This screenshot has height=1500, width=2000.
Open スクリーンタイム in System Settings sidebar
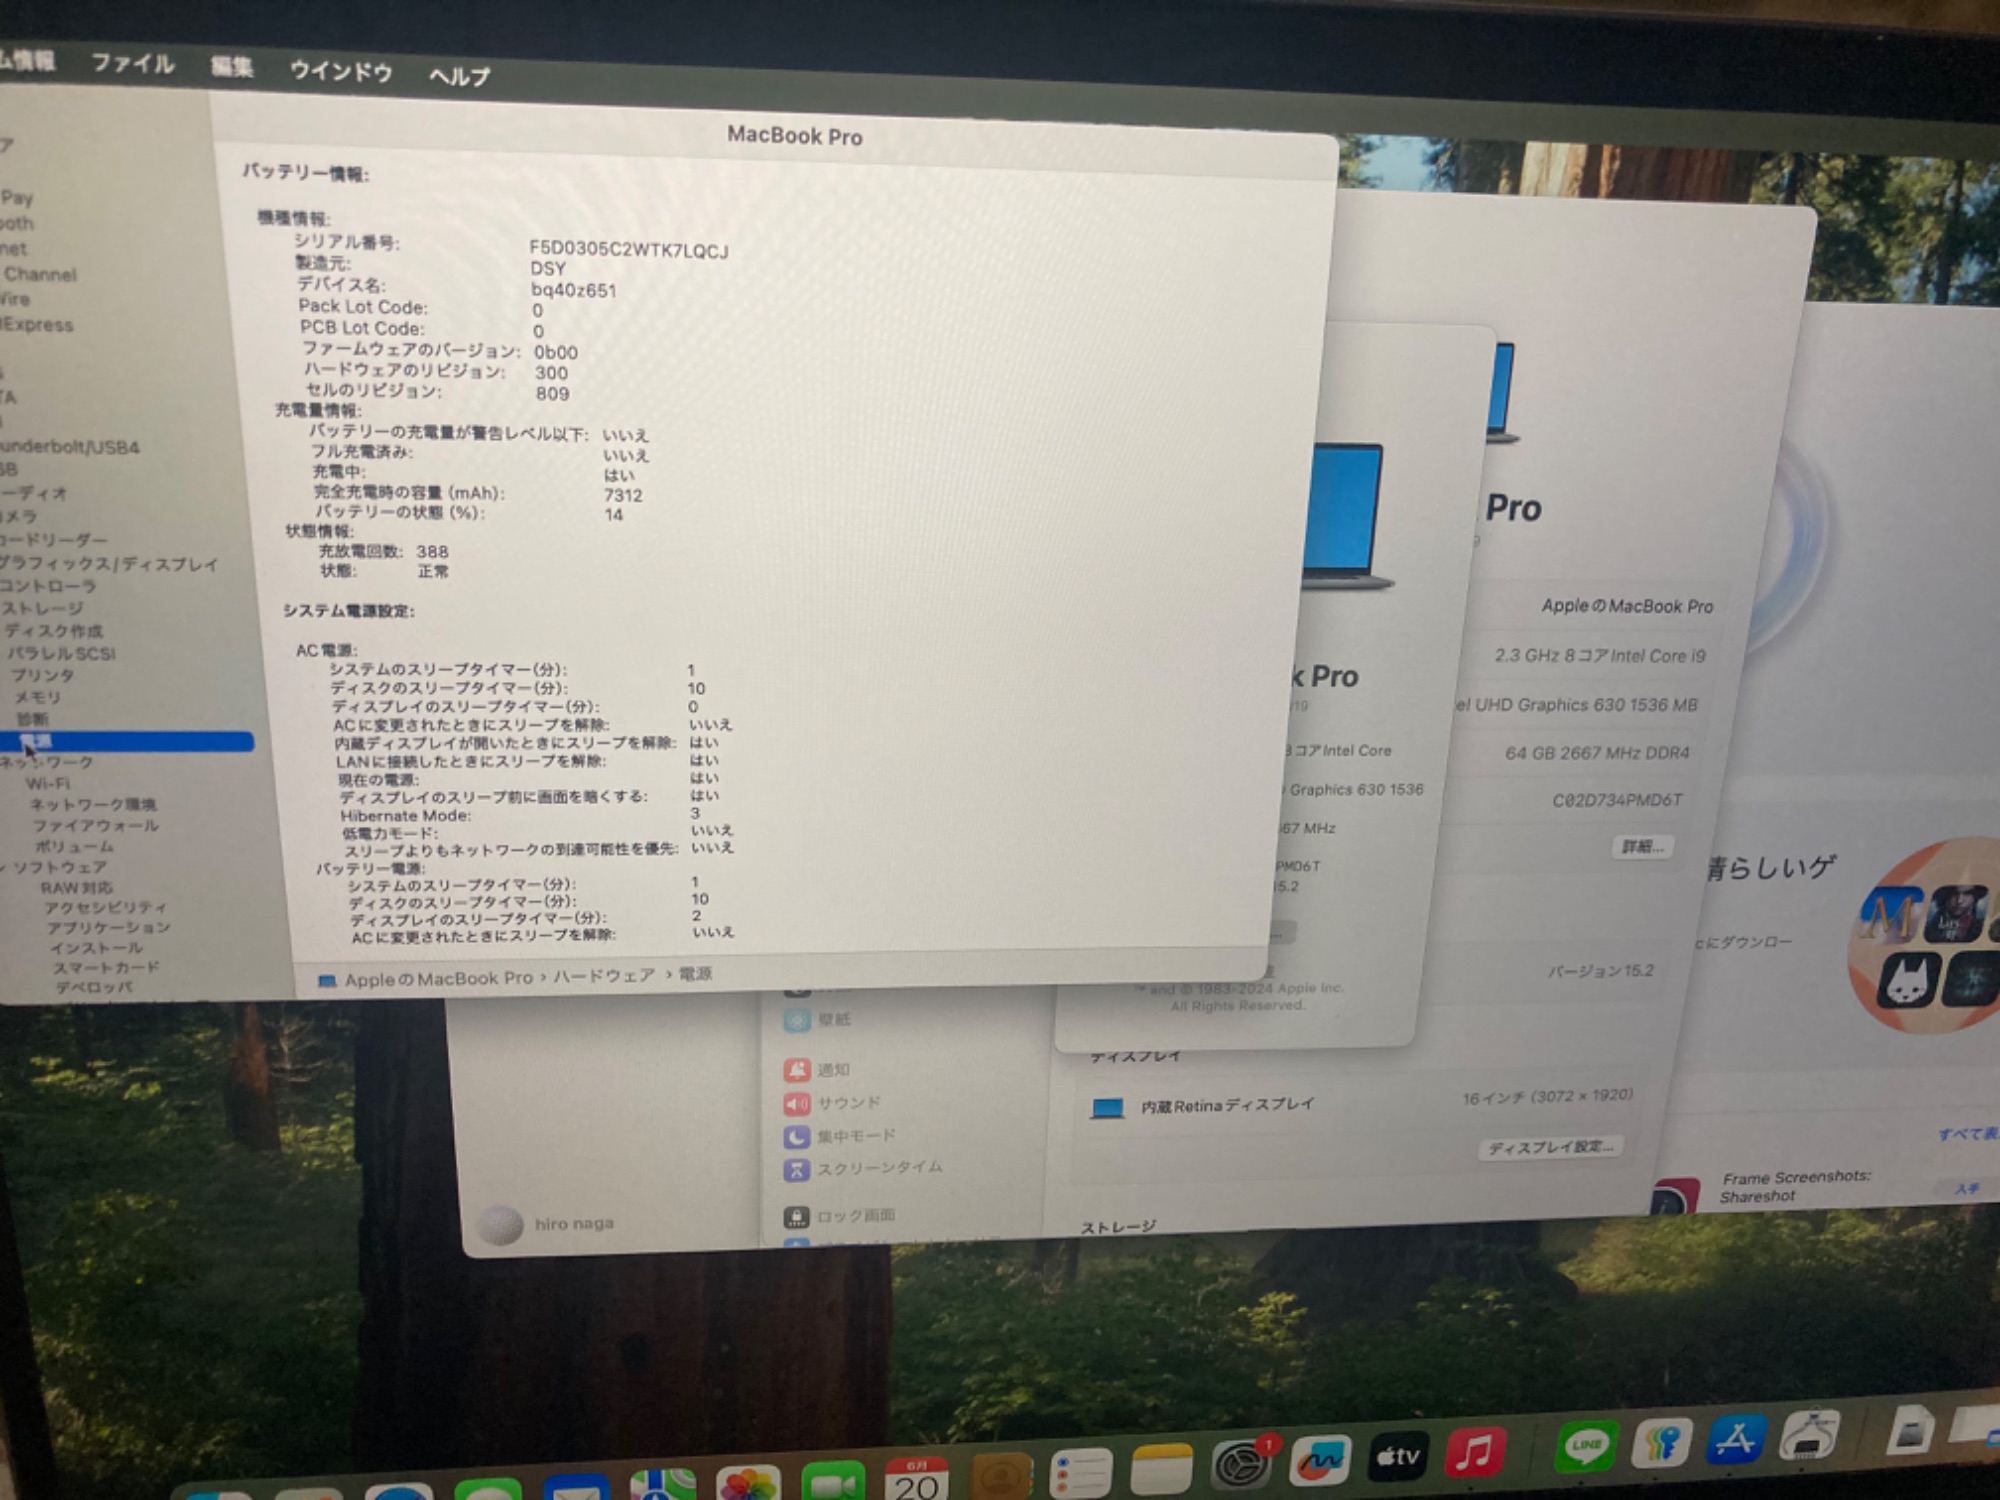coord(863,1168)
